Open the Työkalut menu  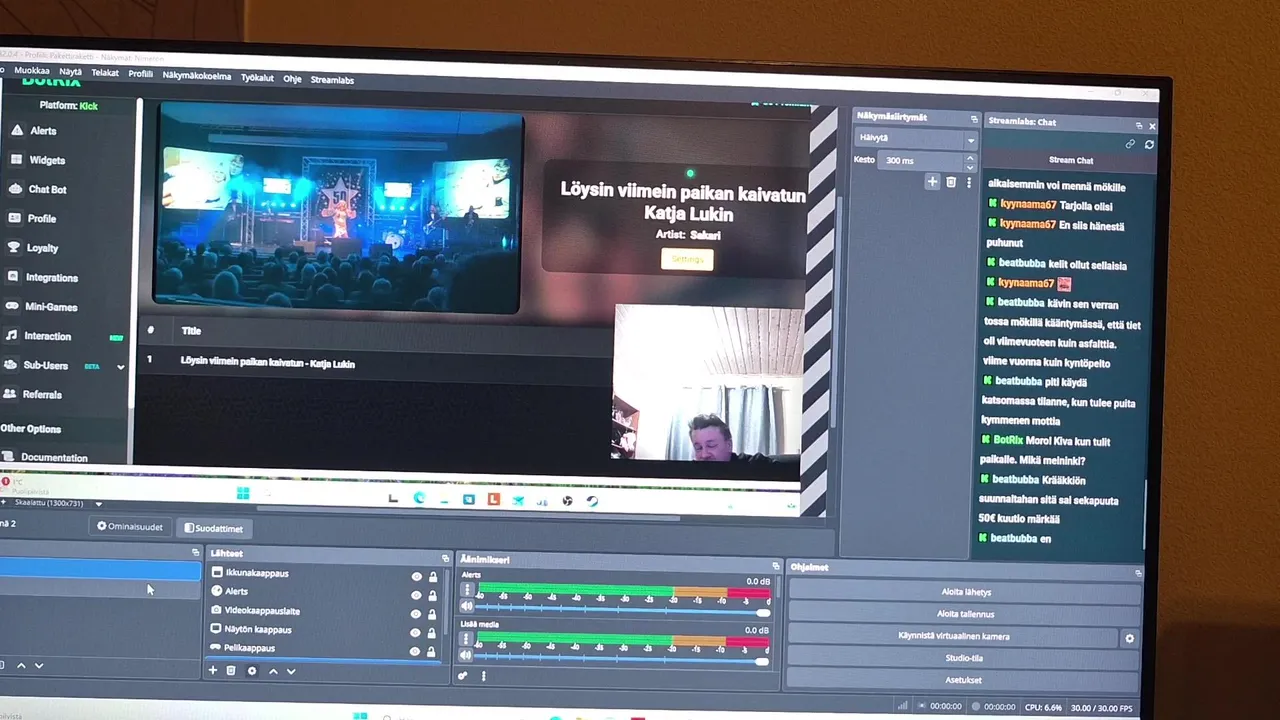257,78
